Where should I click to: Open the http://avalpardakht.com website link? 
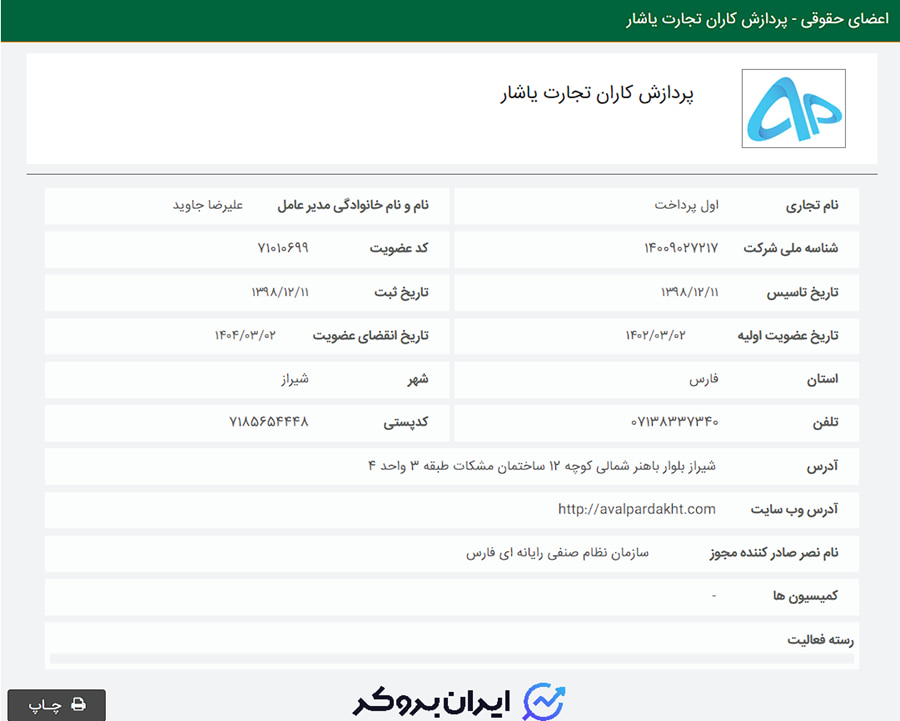(x=637, y=509)
